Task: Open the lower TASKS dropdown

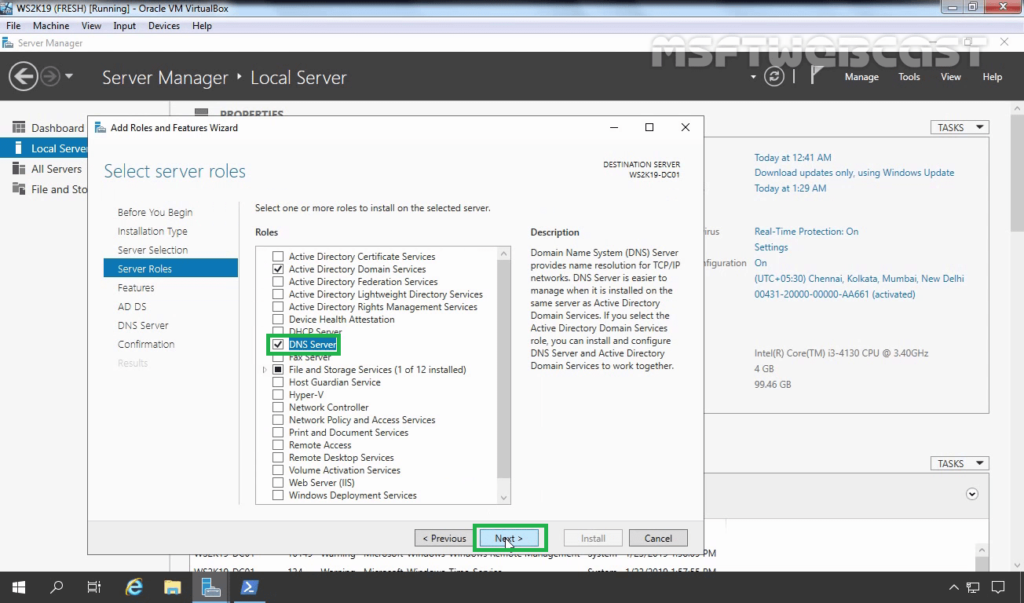Action: pos(959,463)
